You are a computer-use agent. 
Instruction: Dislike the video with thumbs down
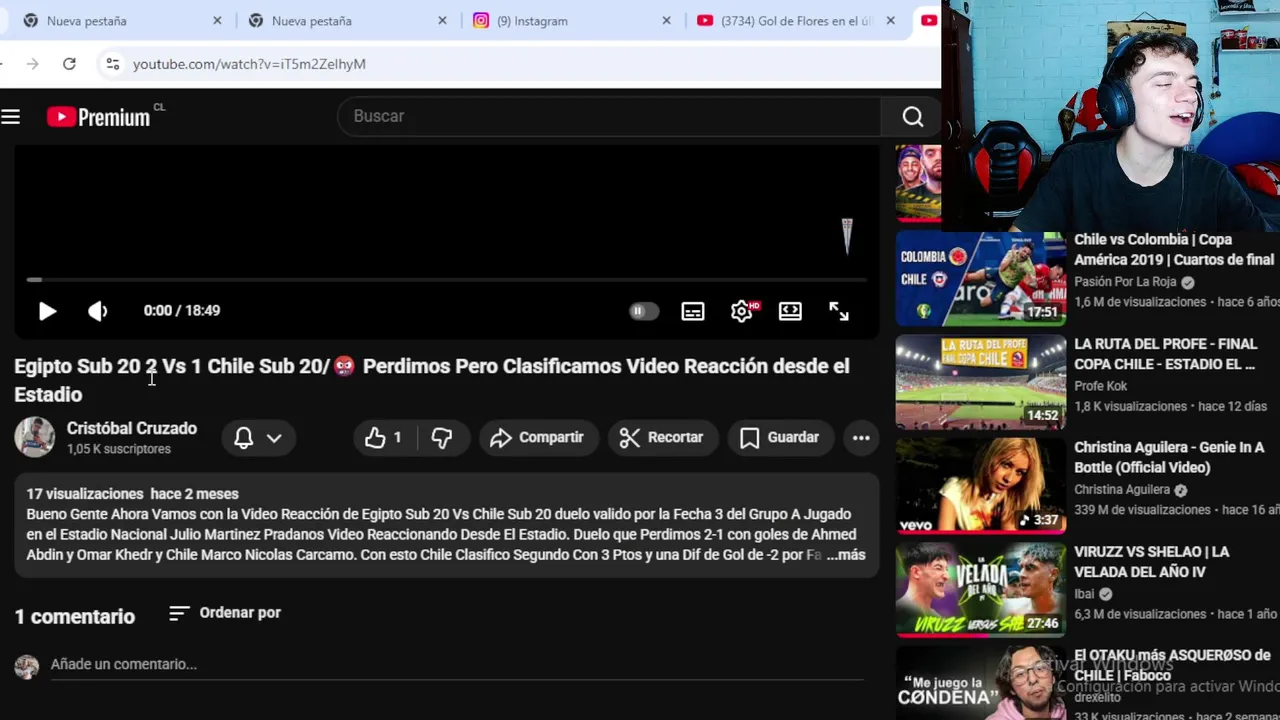click(x=442, y=438)
